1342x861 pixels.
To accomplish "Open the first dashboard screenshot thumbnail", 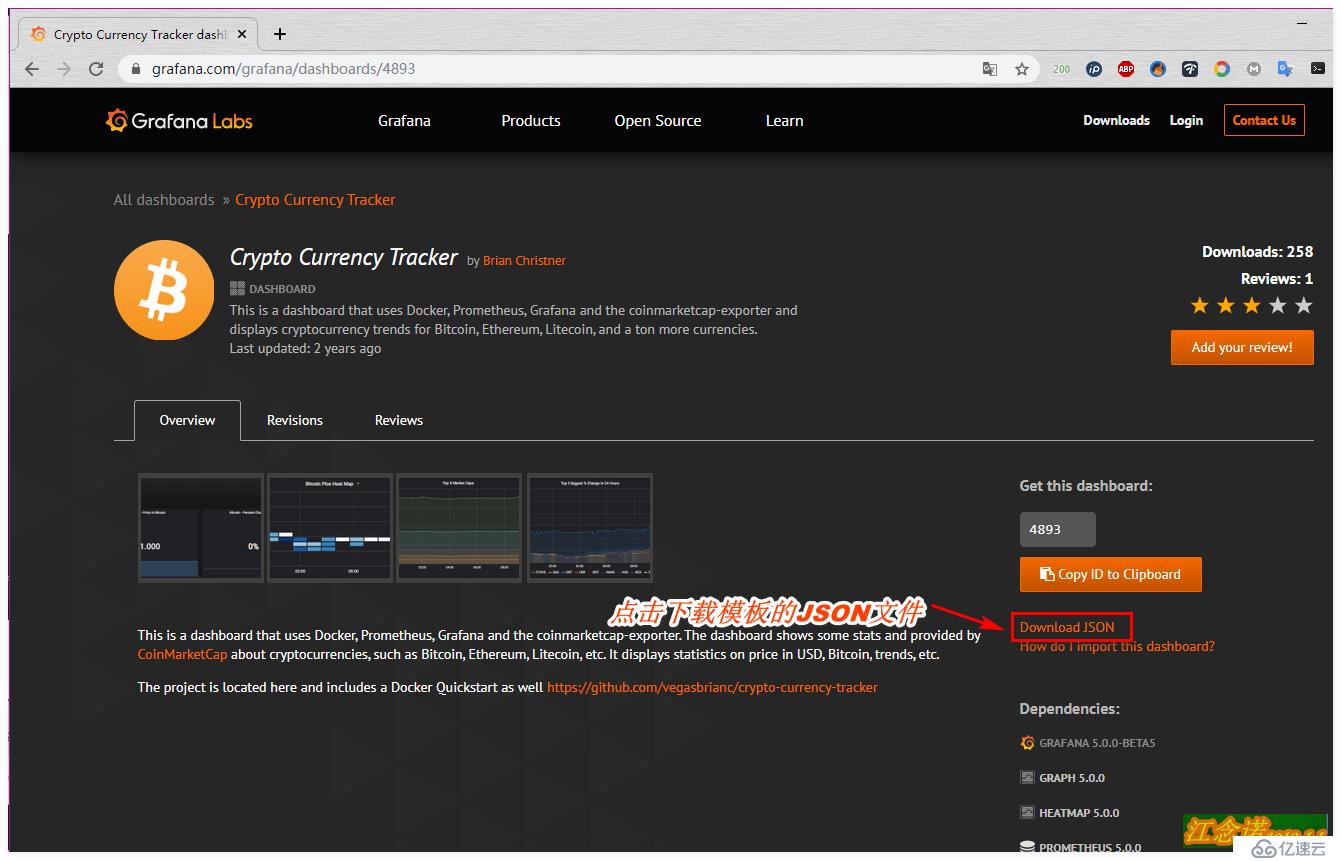I will (201, 527).
